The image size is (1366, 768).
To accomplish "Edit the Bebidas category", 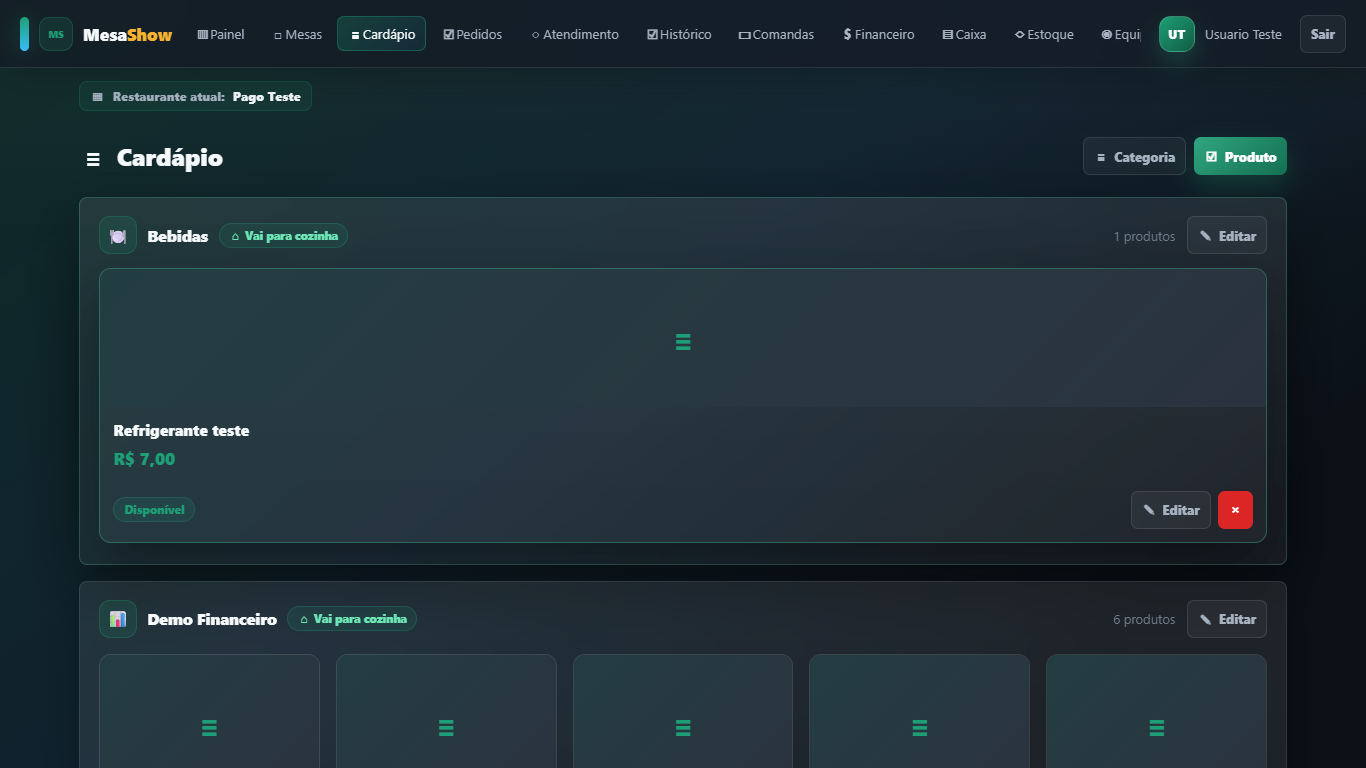I will click(x=1227, y=236).
